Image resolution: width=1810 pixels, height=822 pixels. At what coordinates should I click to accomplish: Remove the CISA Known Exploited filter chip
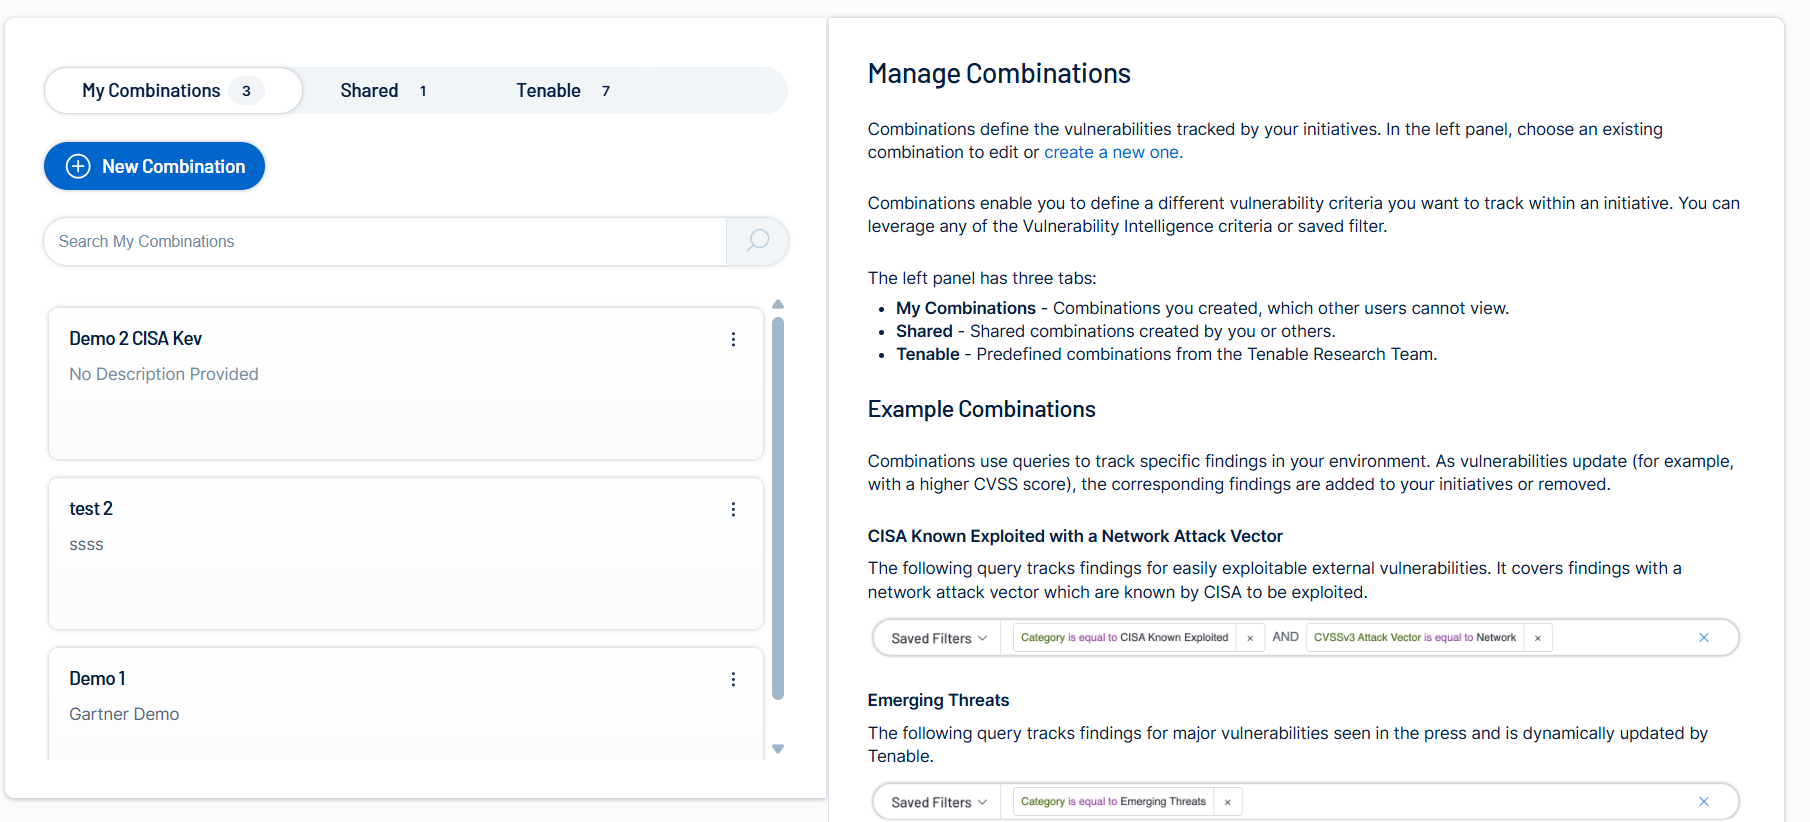tap(1250, 638)
